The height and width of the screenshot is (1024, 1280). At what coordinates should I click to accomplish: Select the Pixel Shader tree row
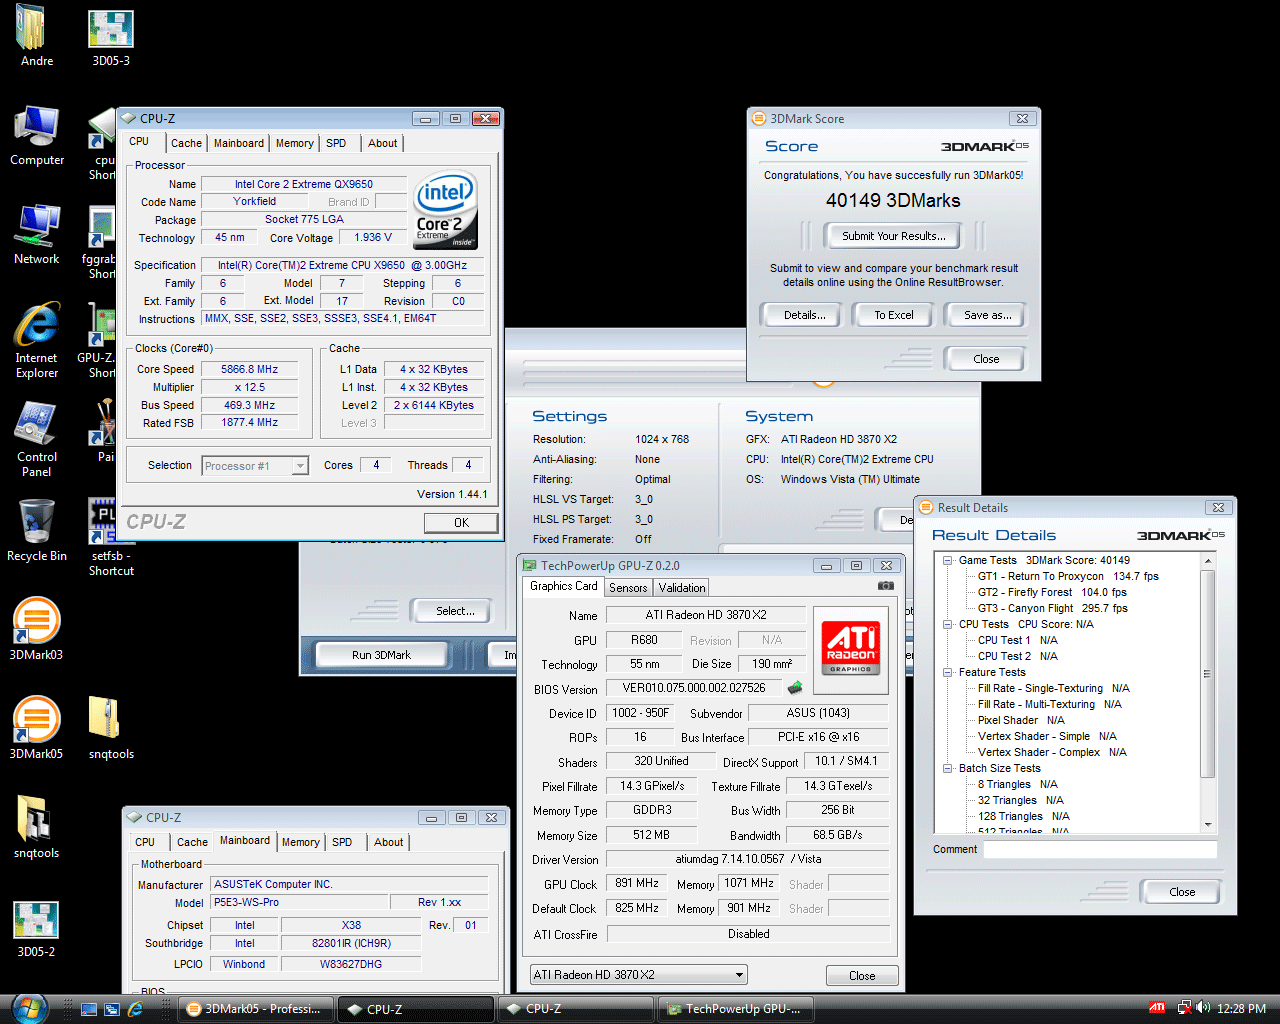1021,720
